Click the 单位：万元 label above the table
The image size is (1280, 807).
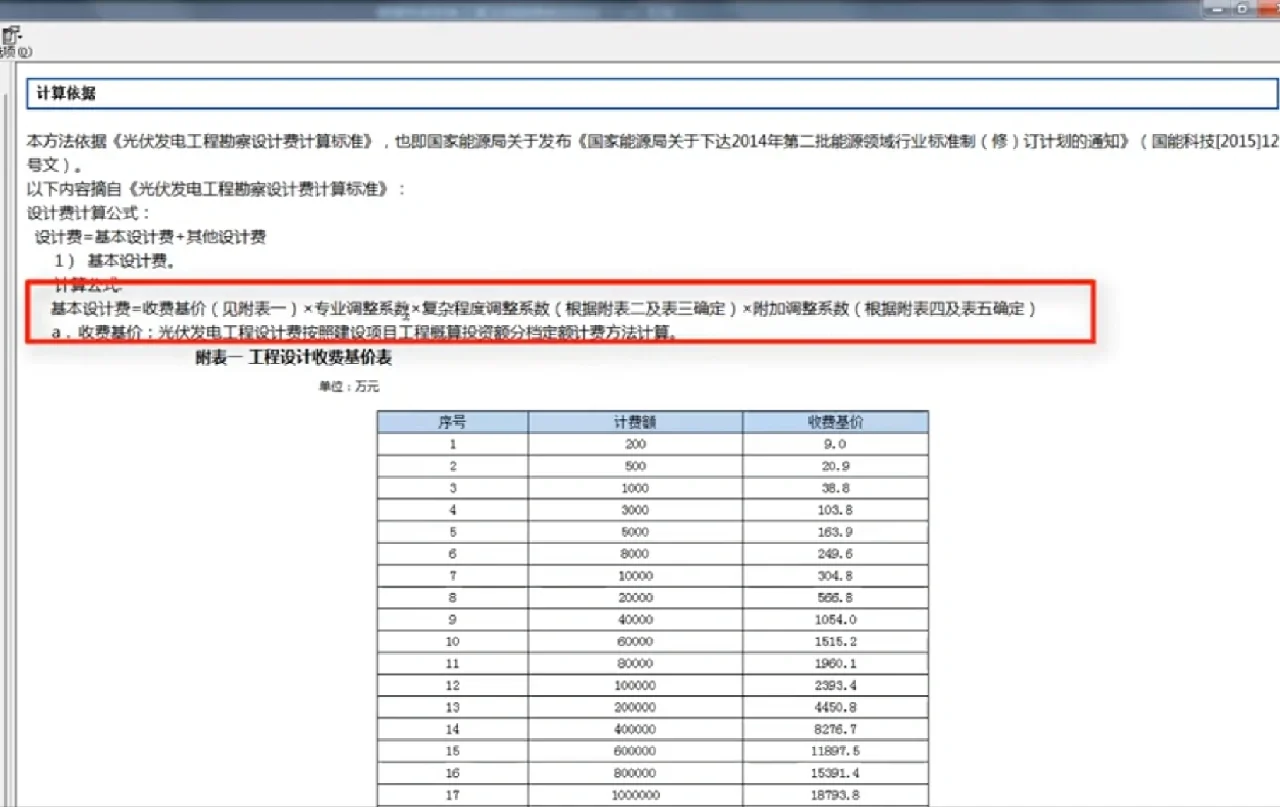[348, 385]
